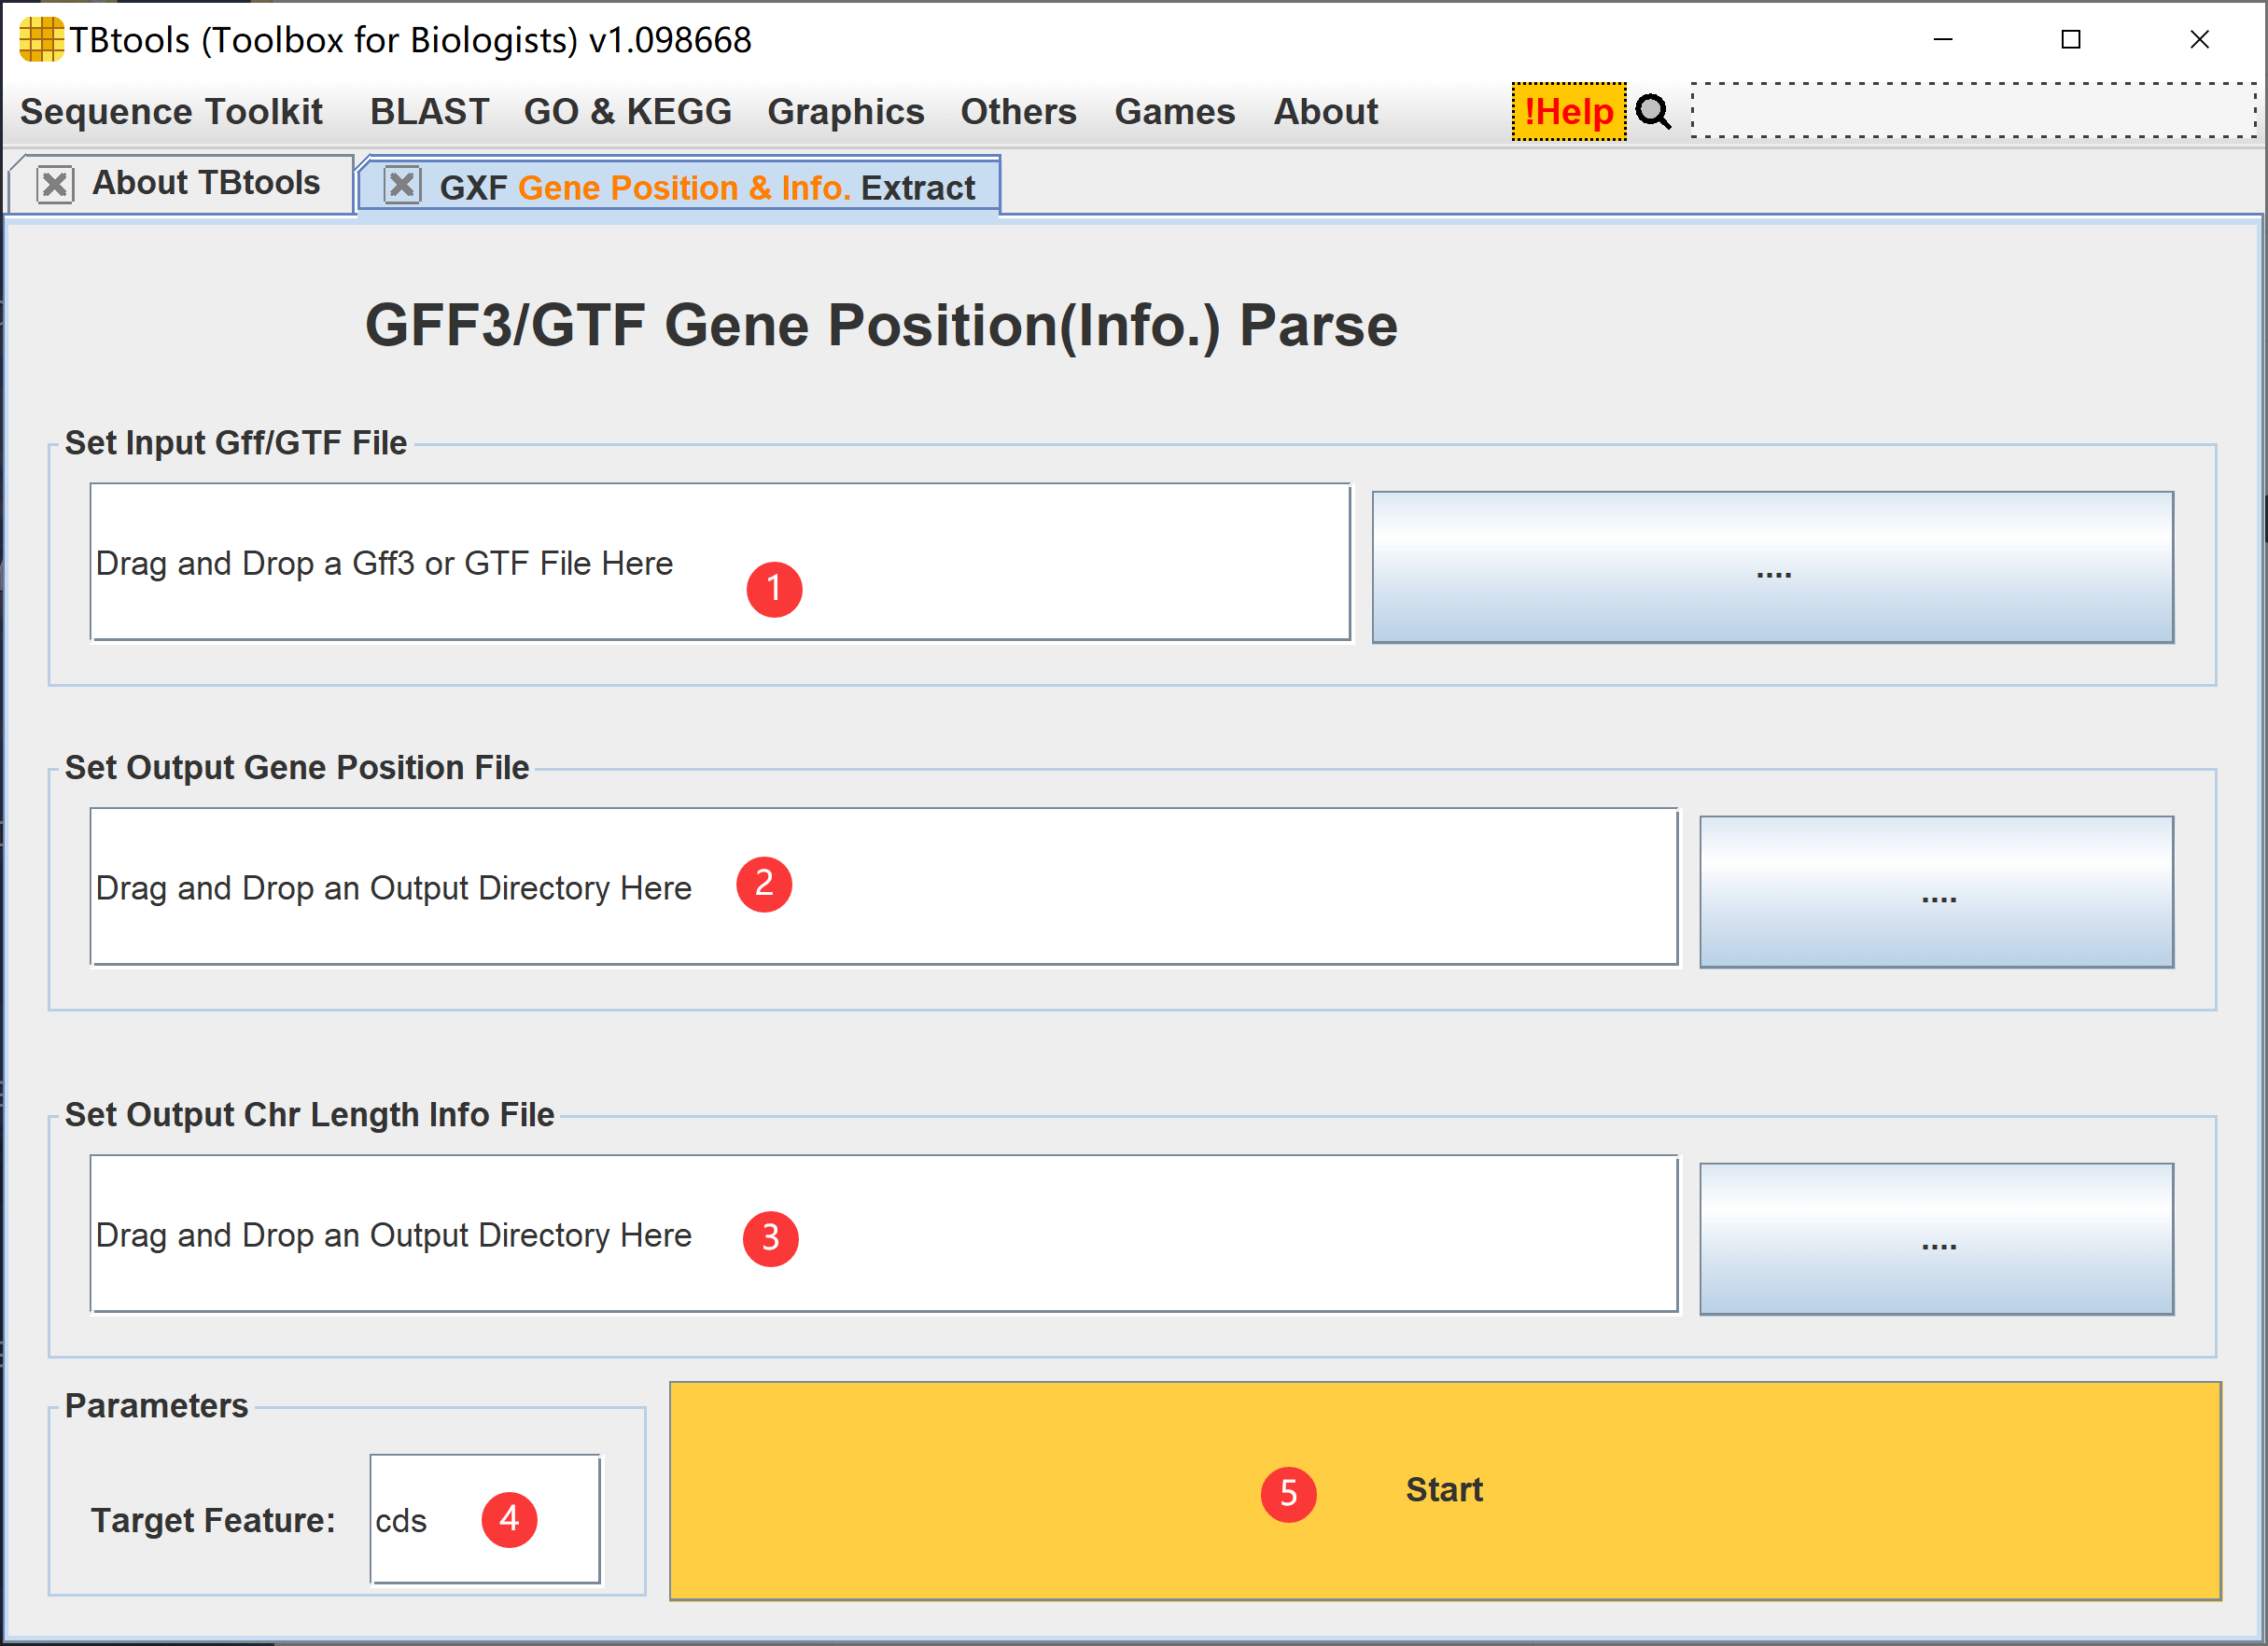Open the Others menu
Viewport: 2268px width, 1646px height.
(x=1018, y=112)
